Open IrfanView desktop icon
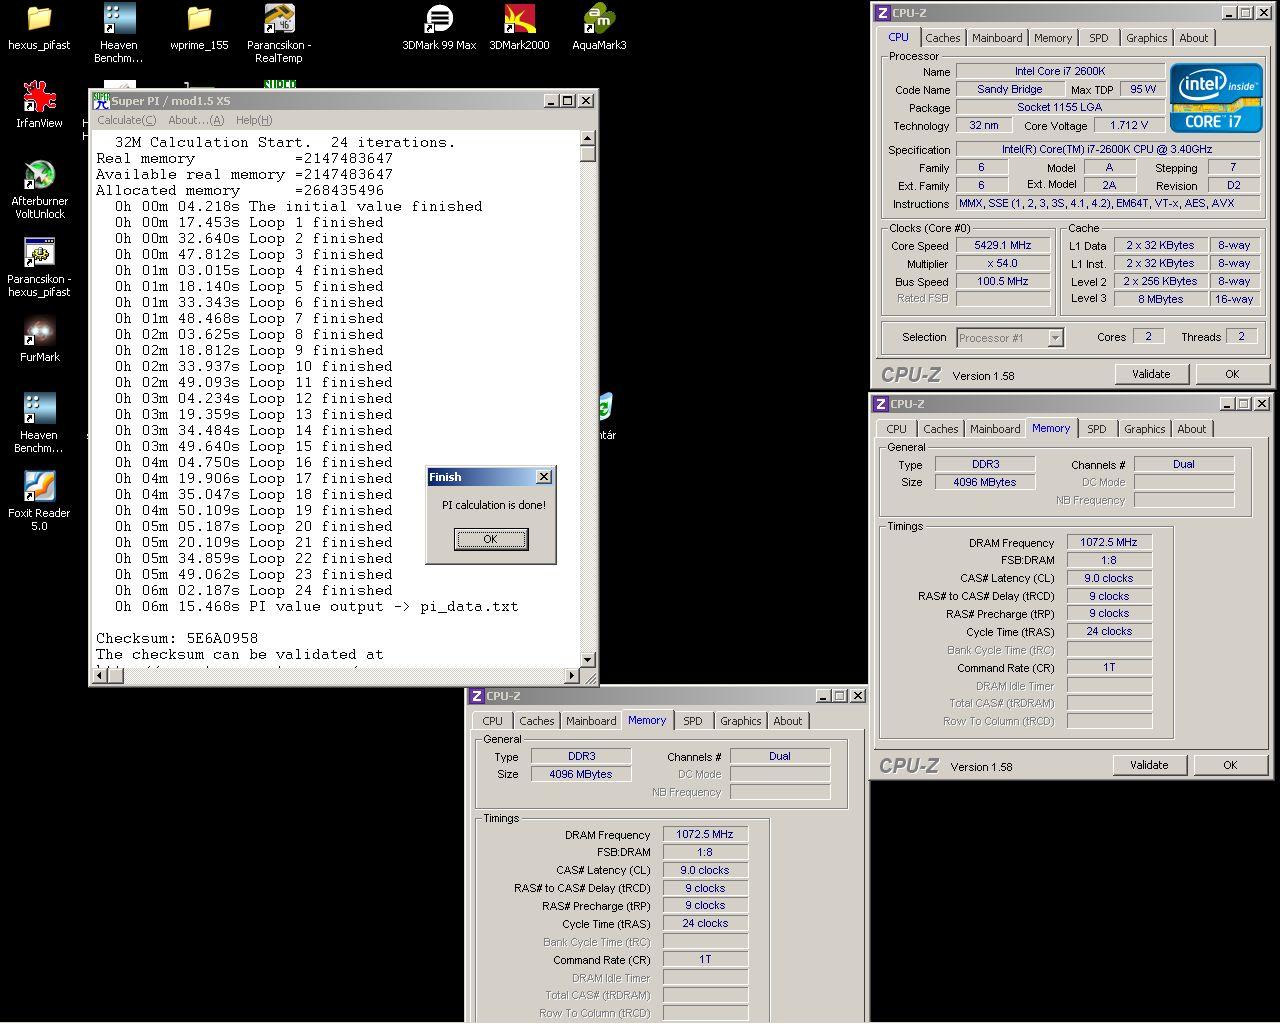 [x=39, y=105]
